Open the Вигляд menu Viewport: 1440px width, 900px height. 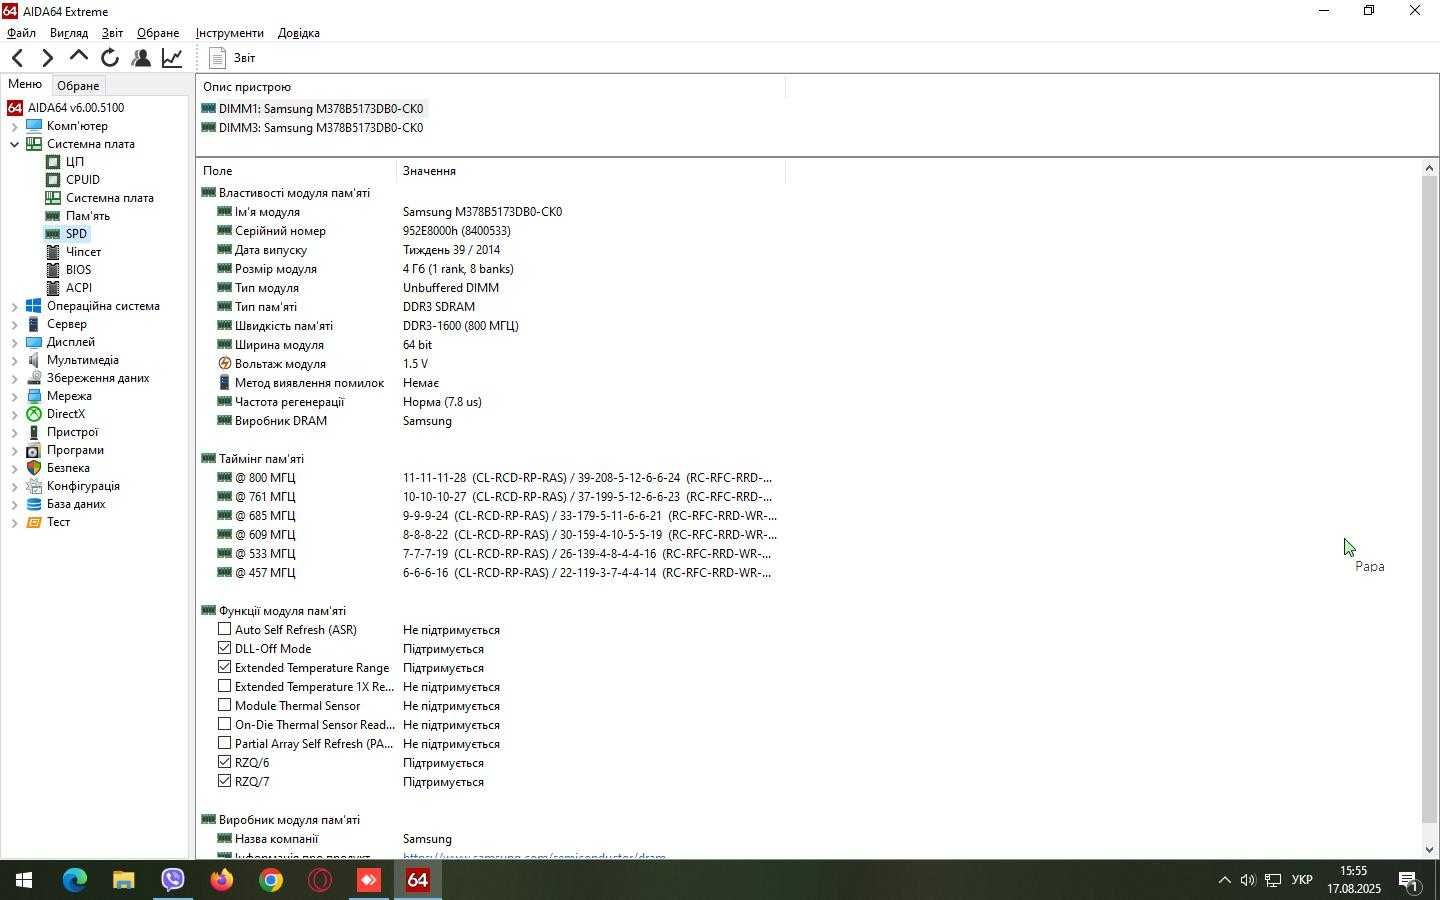tap(69, 33)
